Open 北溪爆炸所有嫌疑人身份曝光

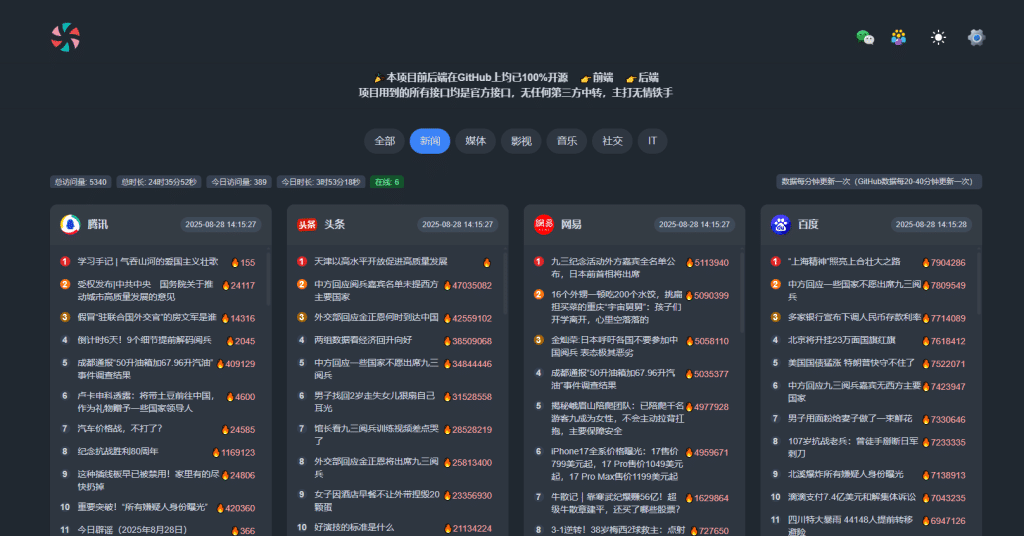[x=846, y=474]
